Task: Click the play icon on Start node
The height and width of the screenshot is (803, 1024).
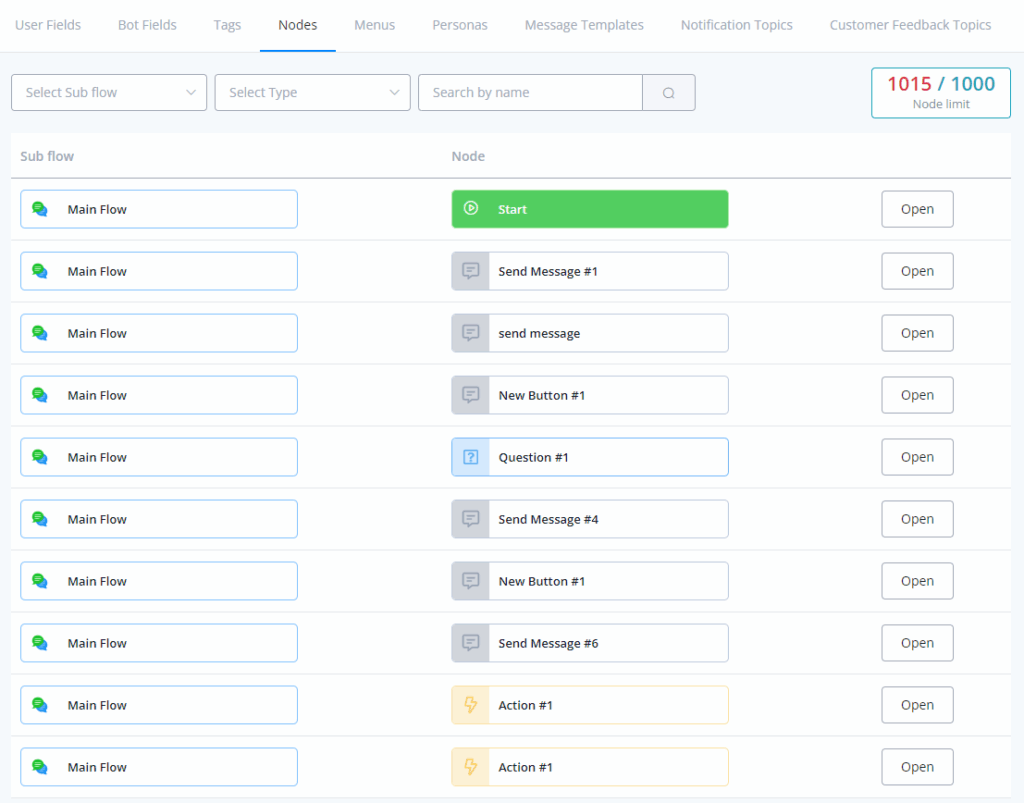Action: (x=470, y=209)
